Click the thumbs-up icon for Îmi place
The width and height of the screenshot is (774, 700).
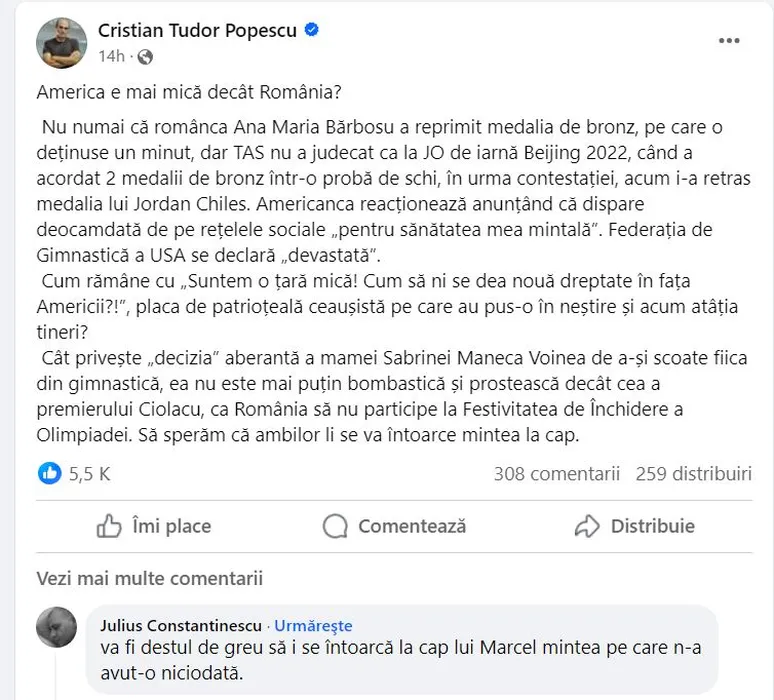pos(109,526)
